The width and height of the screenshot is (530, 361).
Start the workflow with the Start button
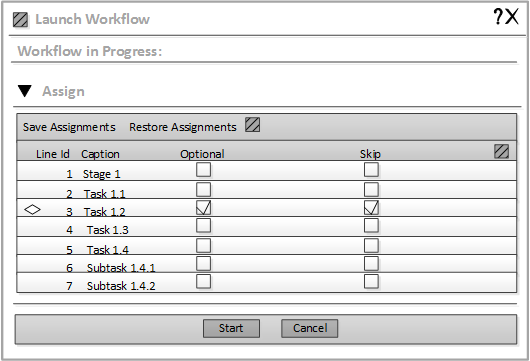[232, 328]
